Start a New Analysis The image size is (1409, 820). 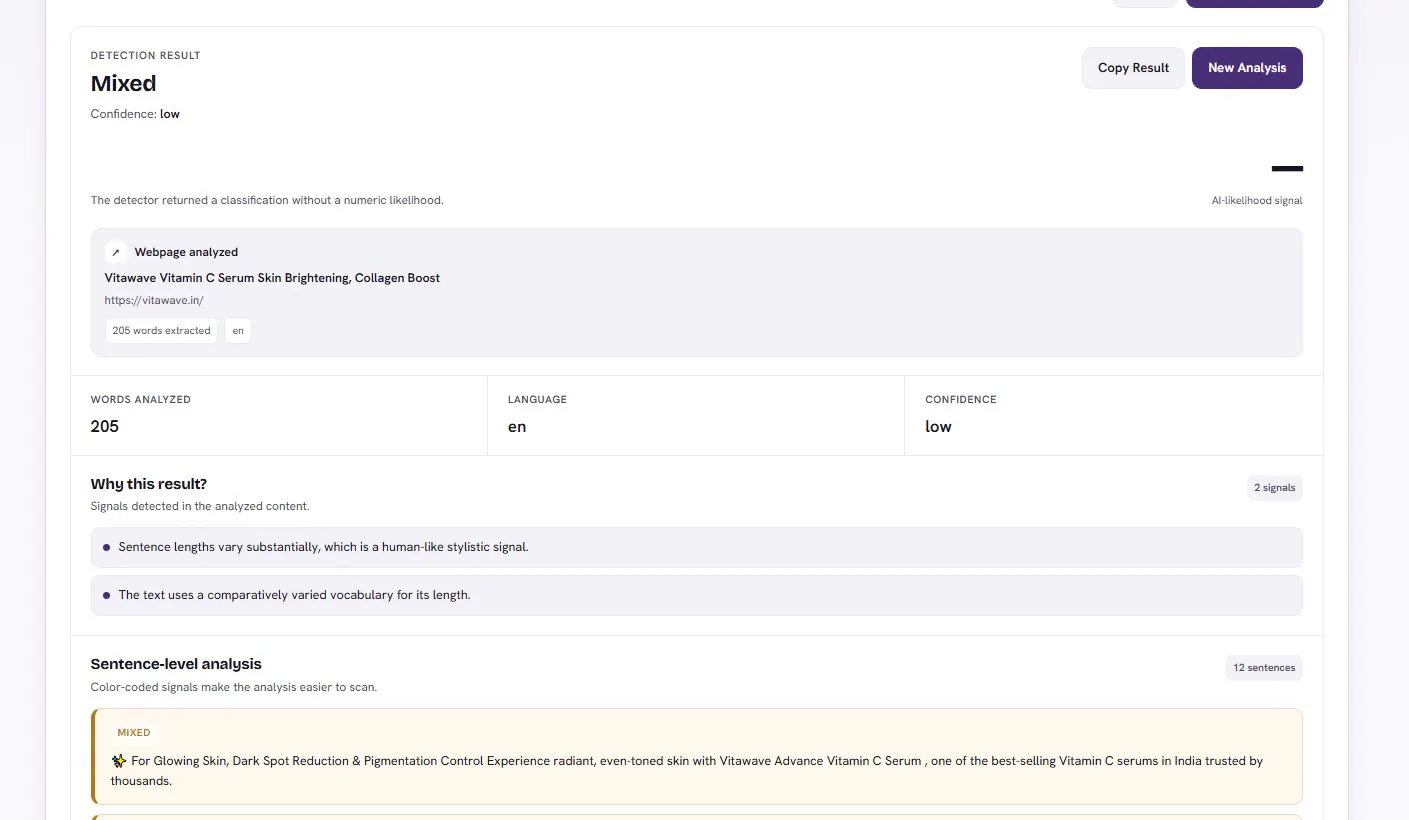tap(1247, 68)
